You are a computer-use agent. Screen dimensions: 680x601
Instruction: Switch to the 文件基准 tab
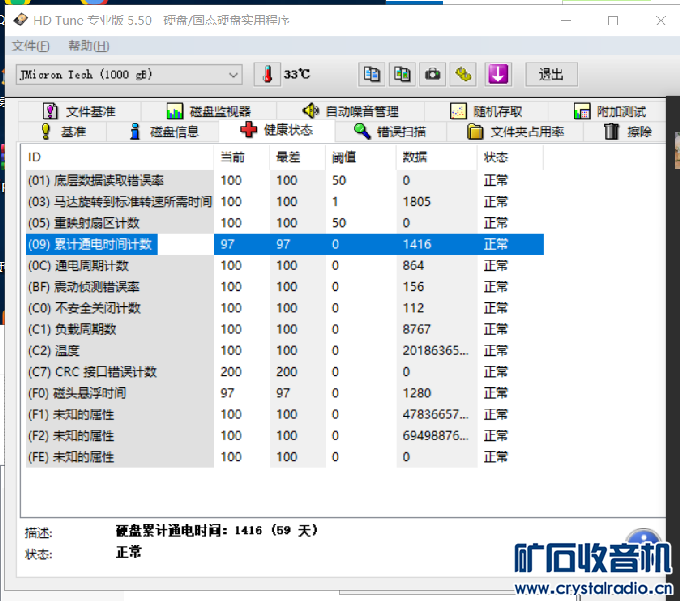click(x=79, y=111)
